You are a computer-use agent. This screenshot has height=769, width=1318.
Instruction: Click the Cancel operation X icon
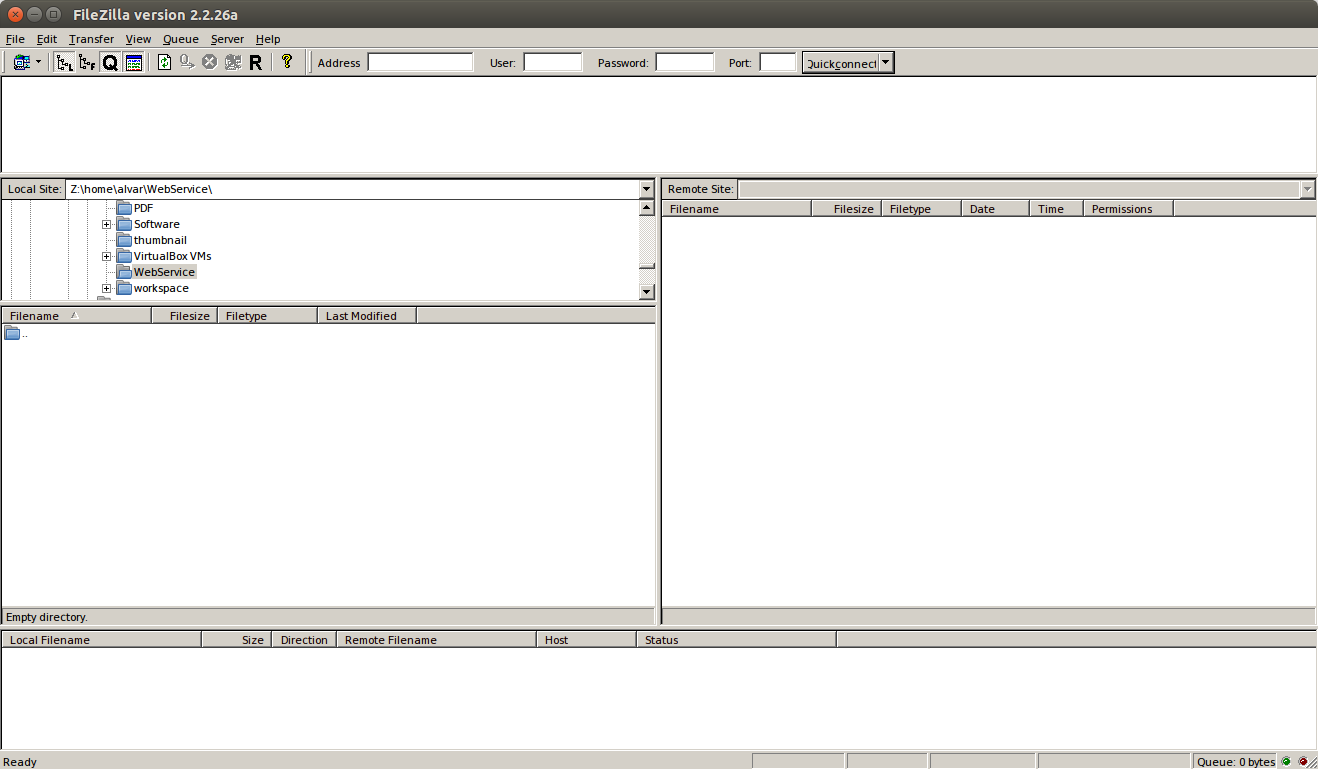pyautogui.click(x=210, y=63)
